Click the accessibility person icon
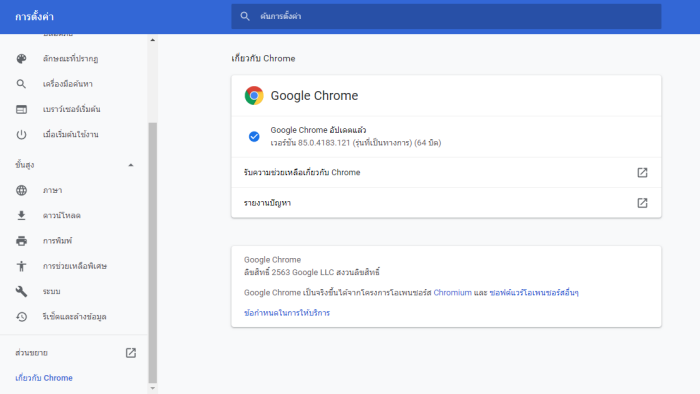700x394 pixels. point(21,266)
